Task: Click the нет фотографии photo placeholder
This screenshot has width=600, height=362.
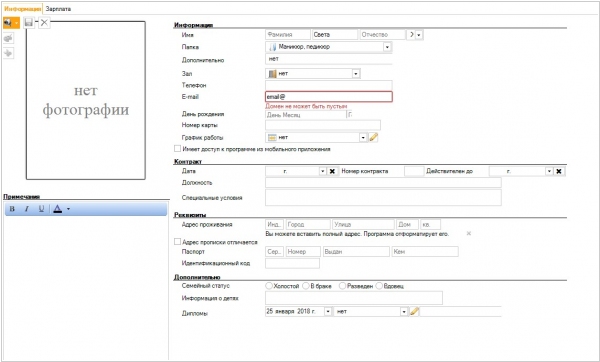Action: coord(86,100)
